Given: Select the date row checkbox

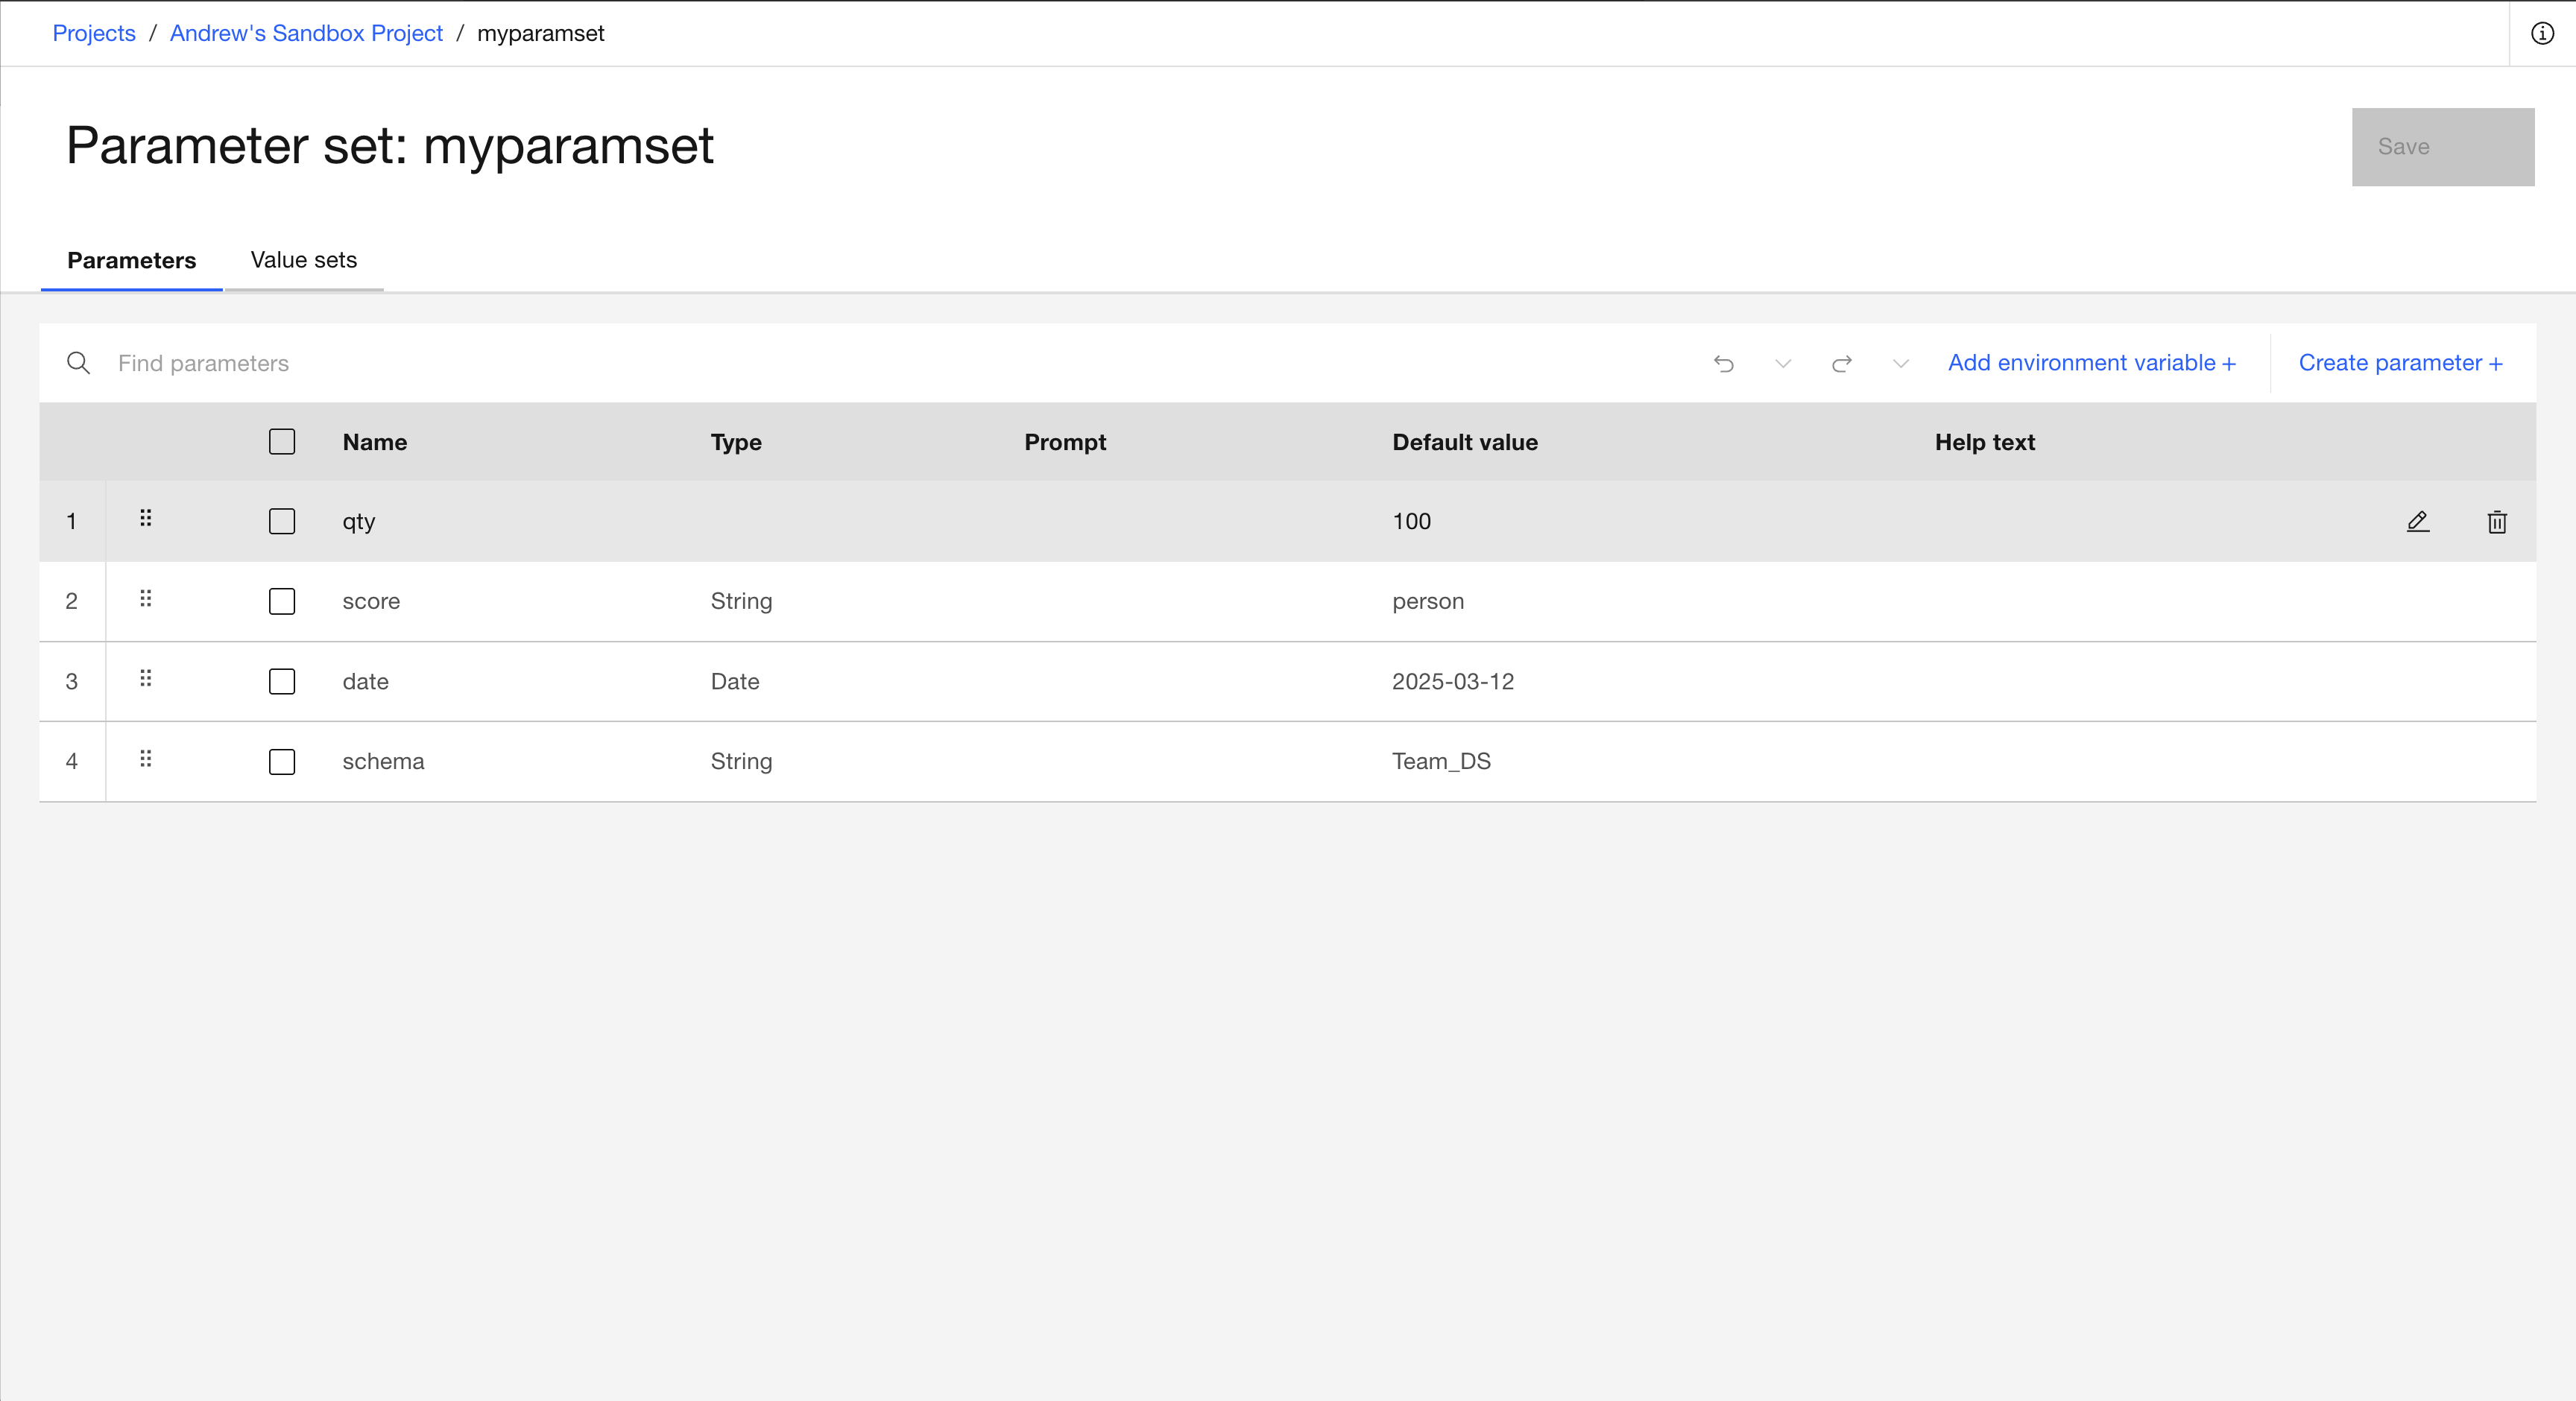Looking at the screenshot, I should [x=282, y=681].
